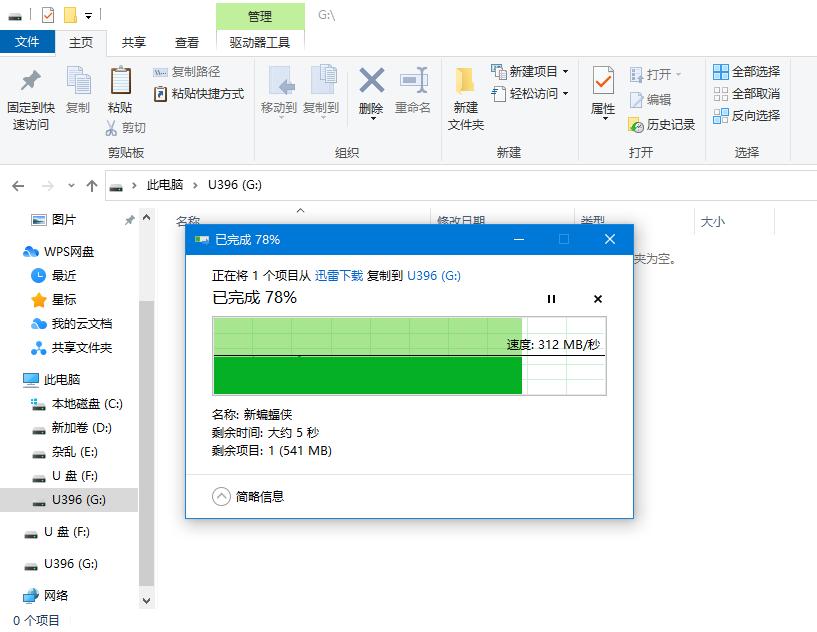Screen dimensions: 817x632
Task: Open History (历史记录)
Action: click(x=662, y=125)
